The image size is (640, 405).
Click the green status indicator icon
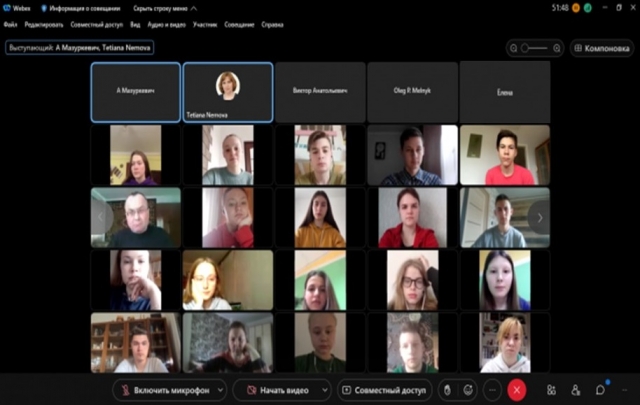click(x=588, y=8)
